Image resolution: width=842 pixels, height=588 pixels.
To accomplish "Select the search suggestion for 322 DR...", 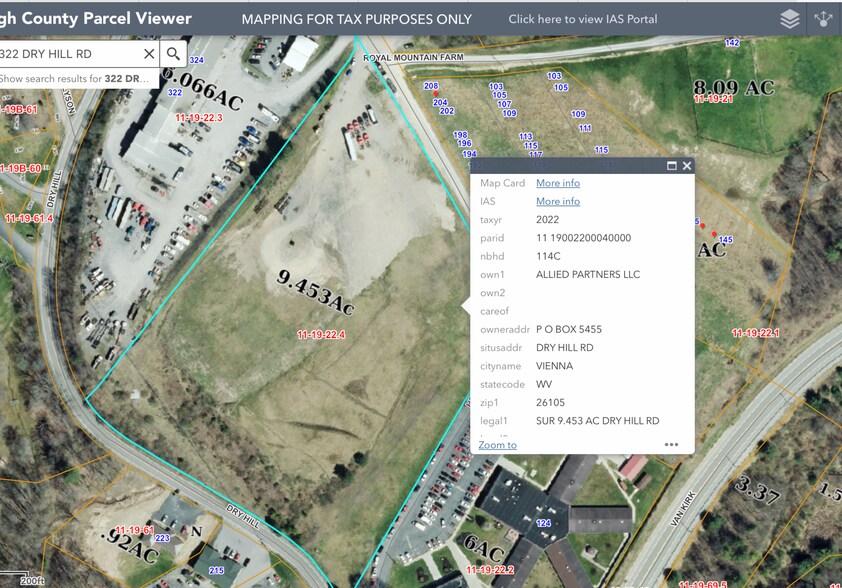I will click(x=75, y=79).
